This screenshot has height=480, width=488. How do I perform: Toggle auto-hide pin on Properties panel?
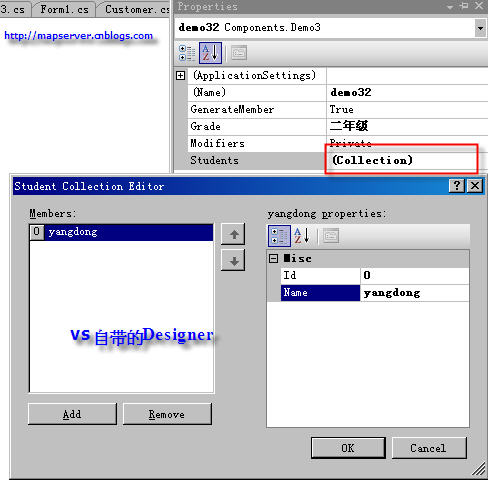coord(464,6)
